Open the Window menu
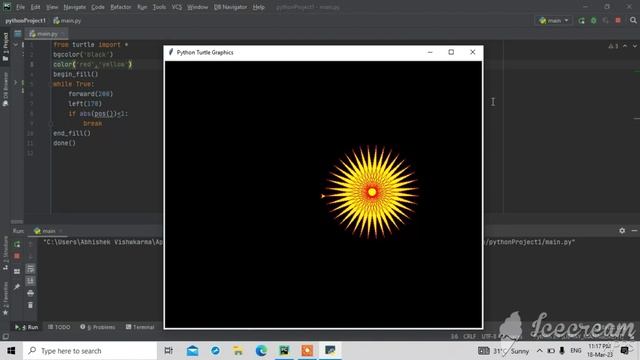The width and height of the screenshot is (640, 360). [198, 7]
